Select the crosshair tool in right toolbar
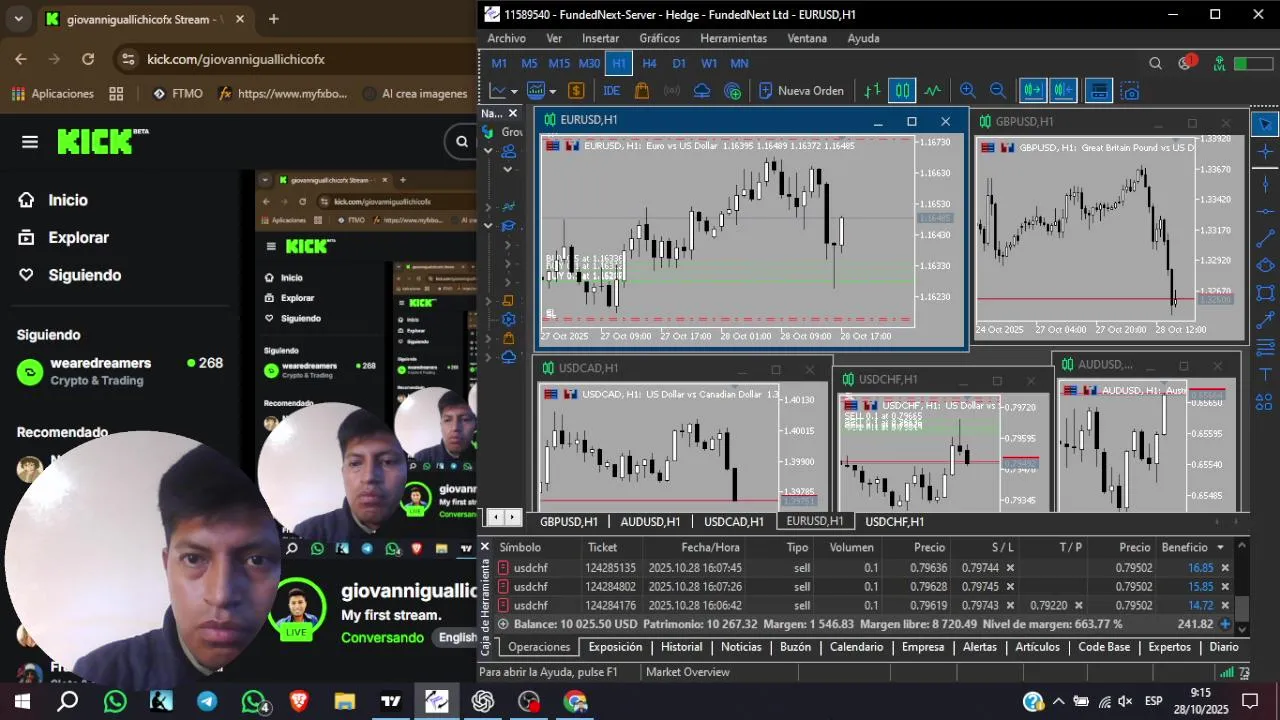Viewport: 1280px width, 720px height. coord(1265,152)
